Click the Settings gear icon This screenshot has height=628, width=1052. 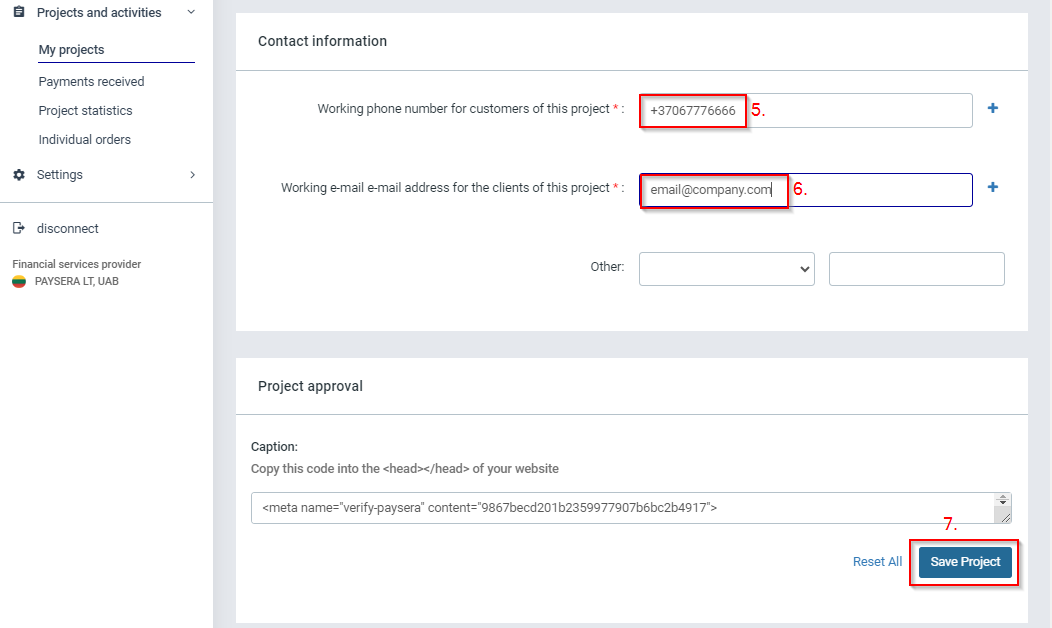click(18, 175)
